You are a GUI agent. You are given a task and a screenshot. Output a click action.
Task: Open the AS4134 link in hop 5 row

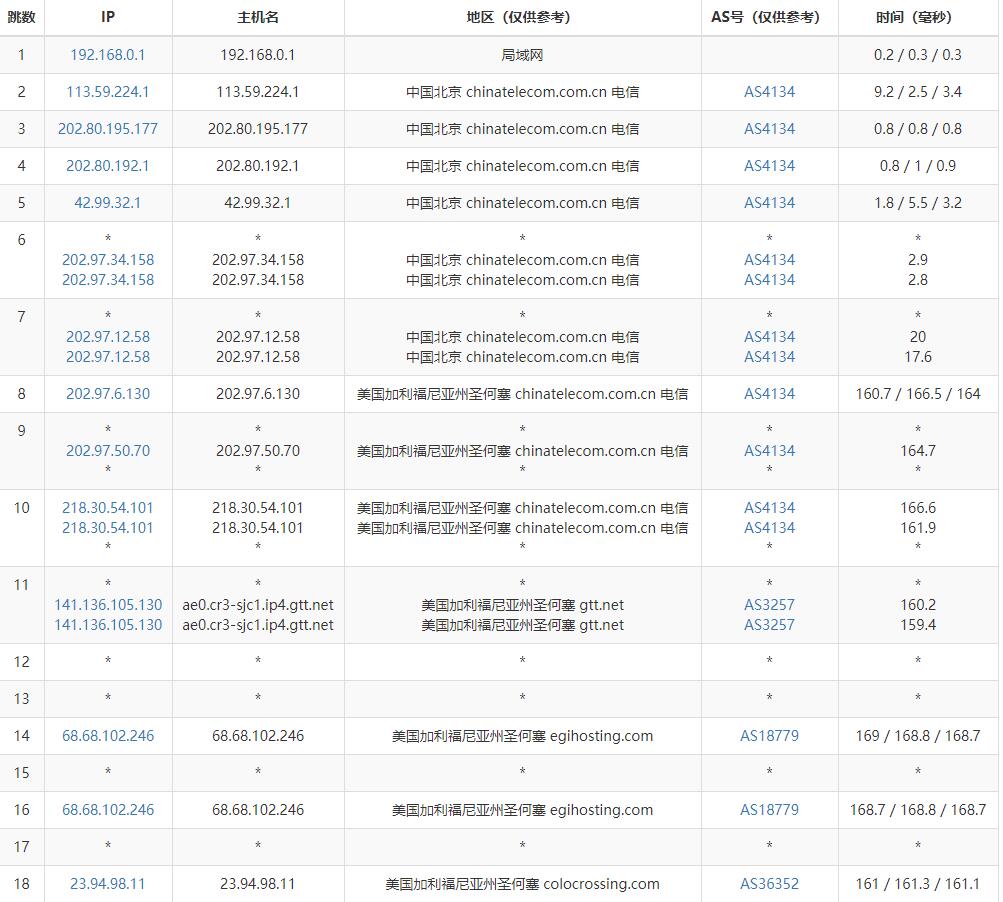click(770, 203)
